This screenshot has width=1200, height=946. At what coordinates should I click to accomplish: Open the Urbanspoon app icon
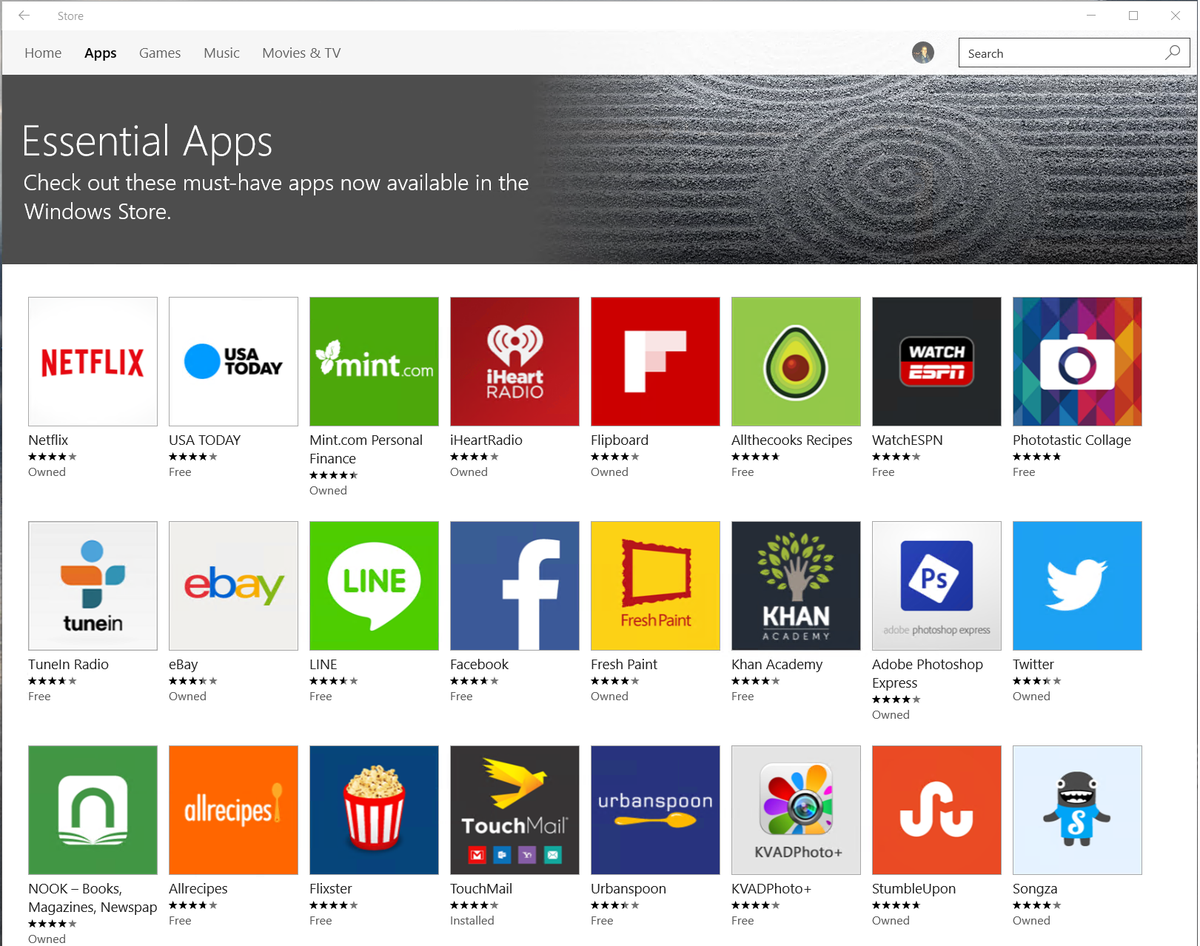tap(655, 810)
